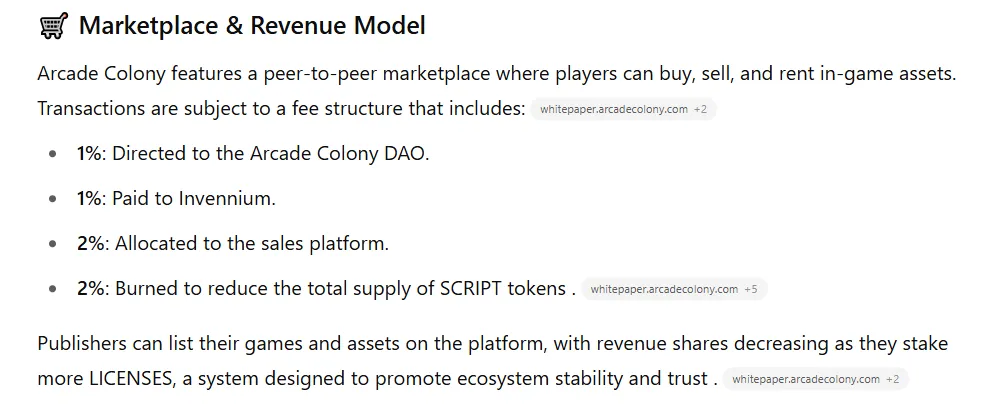Image resolution: width=988 pixels, height=407 pixels.
Task: Open the citation chip after "stability and trust"
Action: [815, 379]
